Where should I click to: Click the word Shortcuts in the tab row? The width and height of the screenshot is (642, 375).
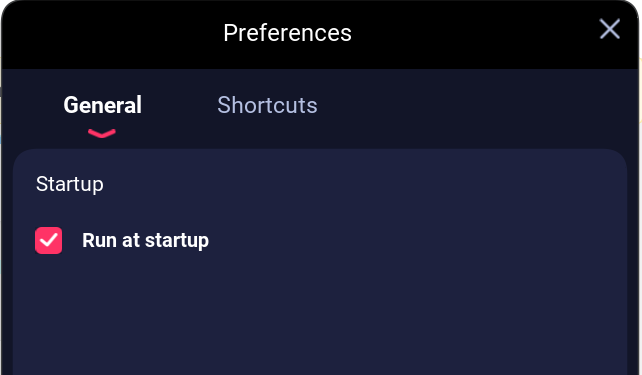click(x=267, y=105)
